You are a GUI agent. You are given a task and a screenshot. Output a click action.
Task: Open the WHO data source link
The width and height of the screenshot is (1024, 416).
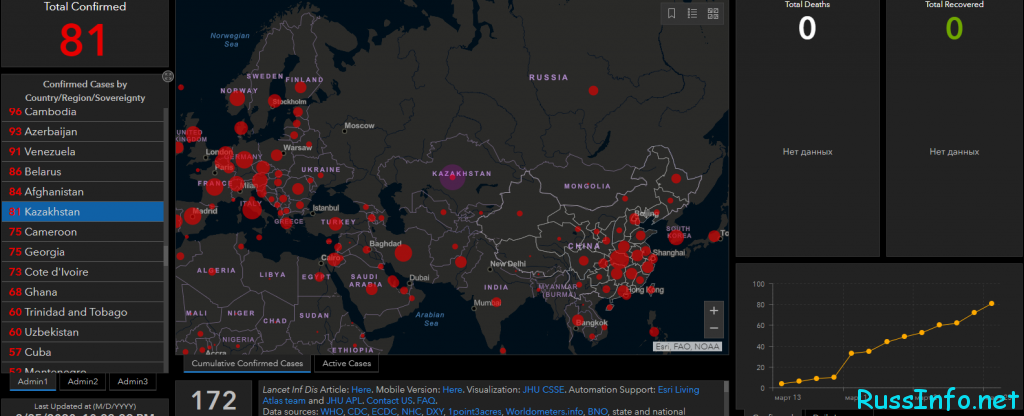point(331,411)
